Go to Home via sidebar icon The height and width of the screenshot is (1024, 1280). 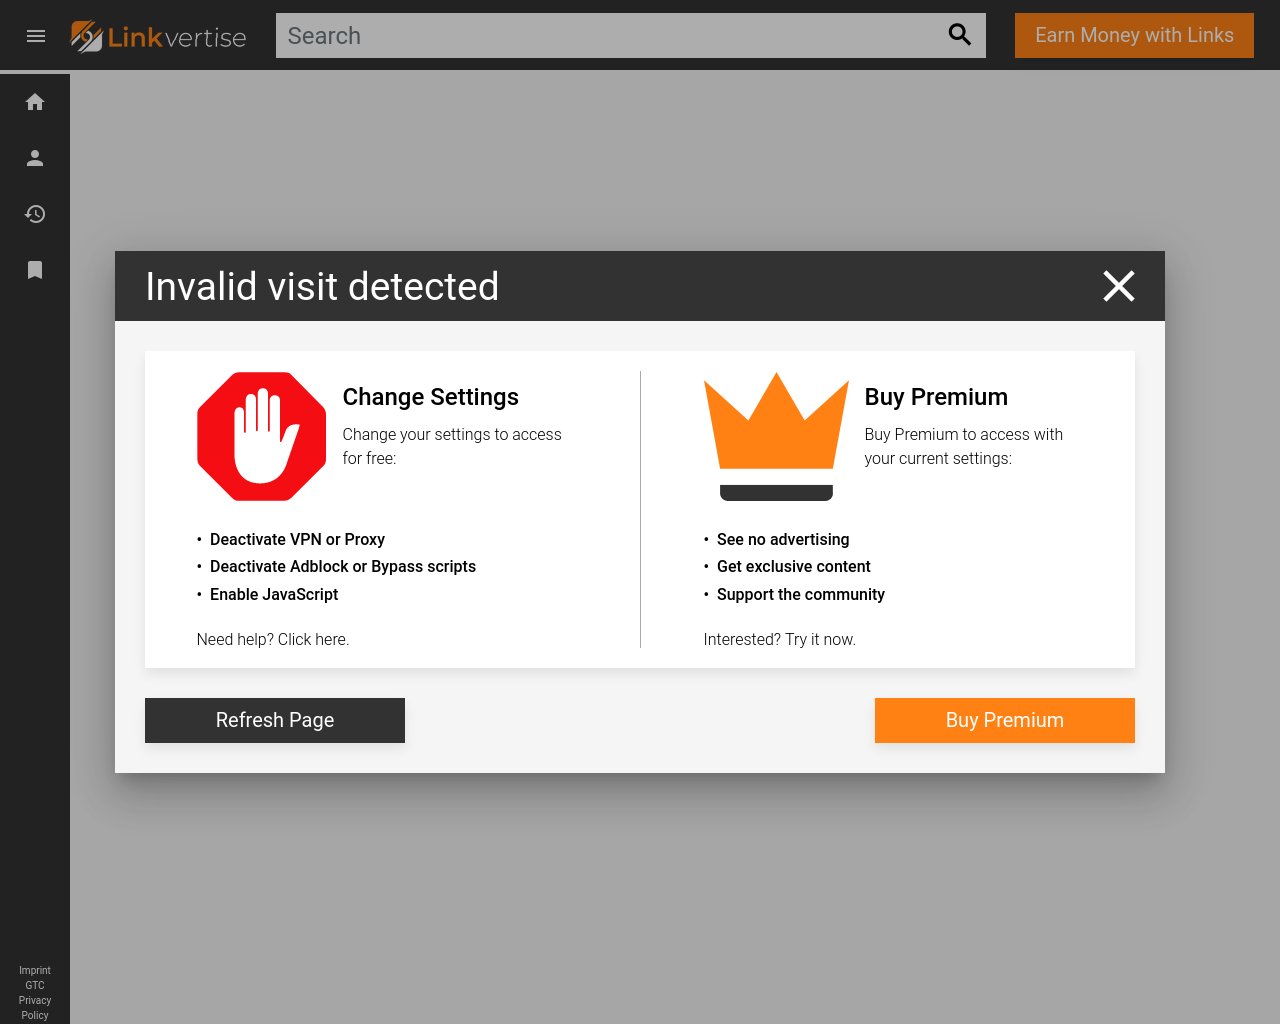(x=35, y=102)
